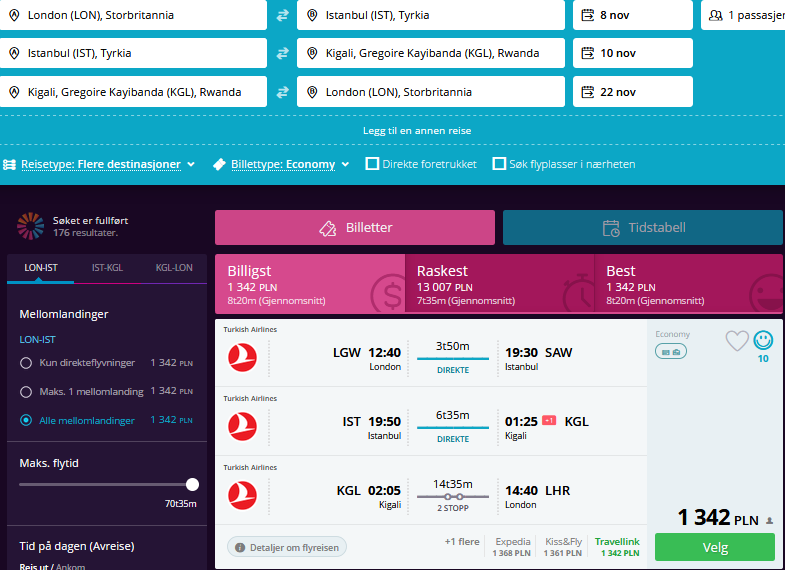
Task: Click the per-person icon beside 1 342 PLN
Action: [769, 521]
